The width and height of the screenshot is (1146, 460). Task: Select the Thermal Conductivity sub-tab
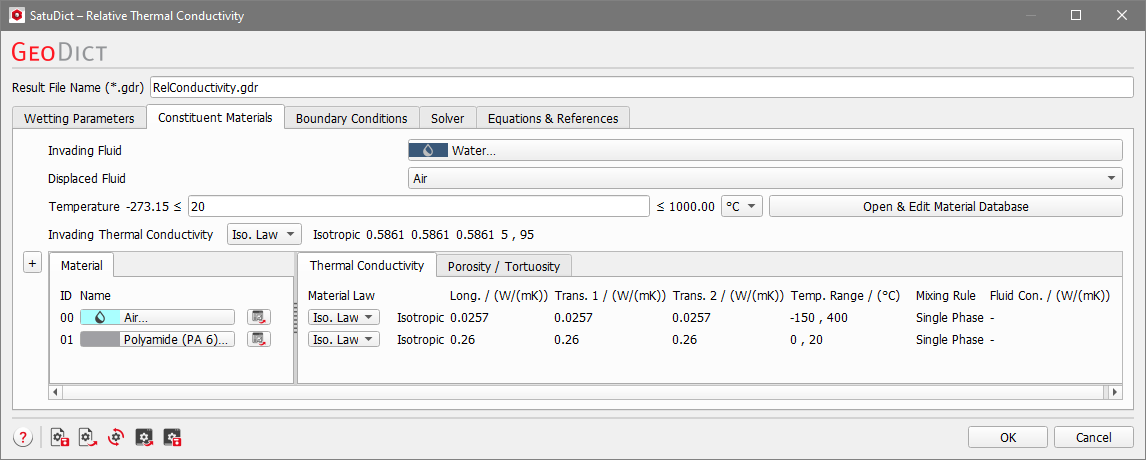(x=367, y=265)
